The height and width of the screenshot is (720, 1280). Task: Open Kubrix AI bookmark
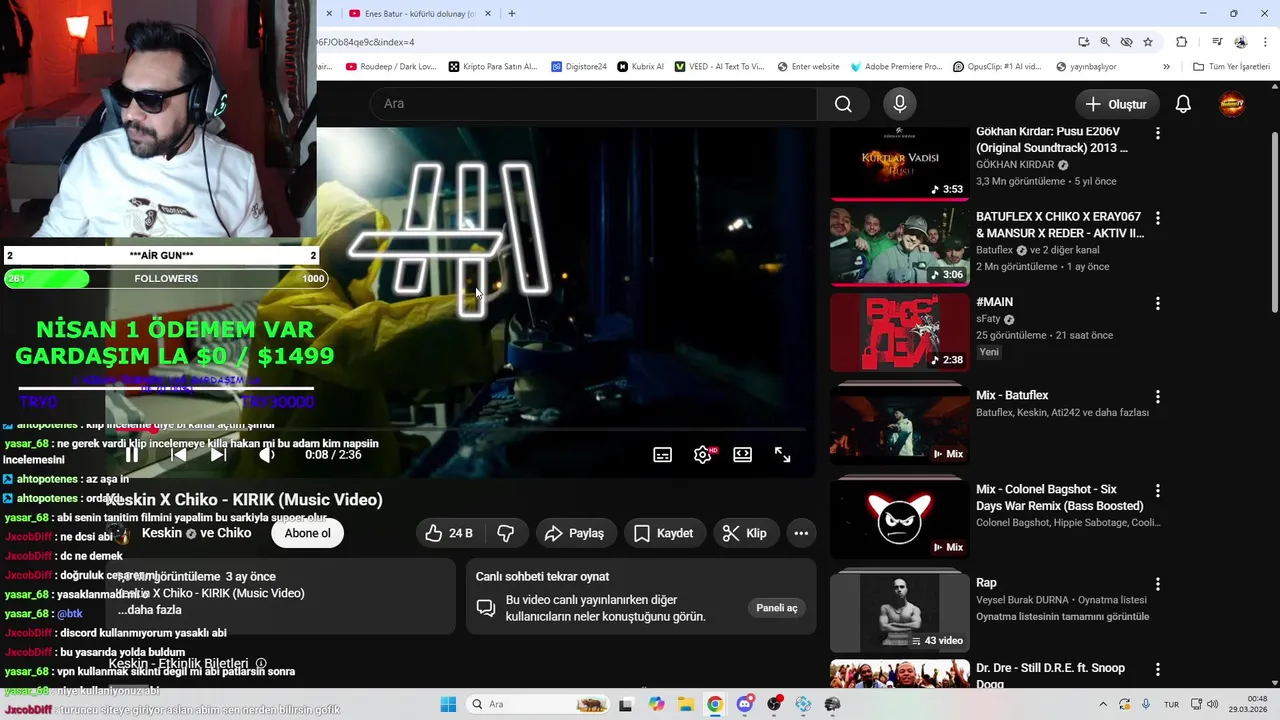(x=641, y=67)
